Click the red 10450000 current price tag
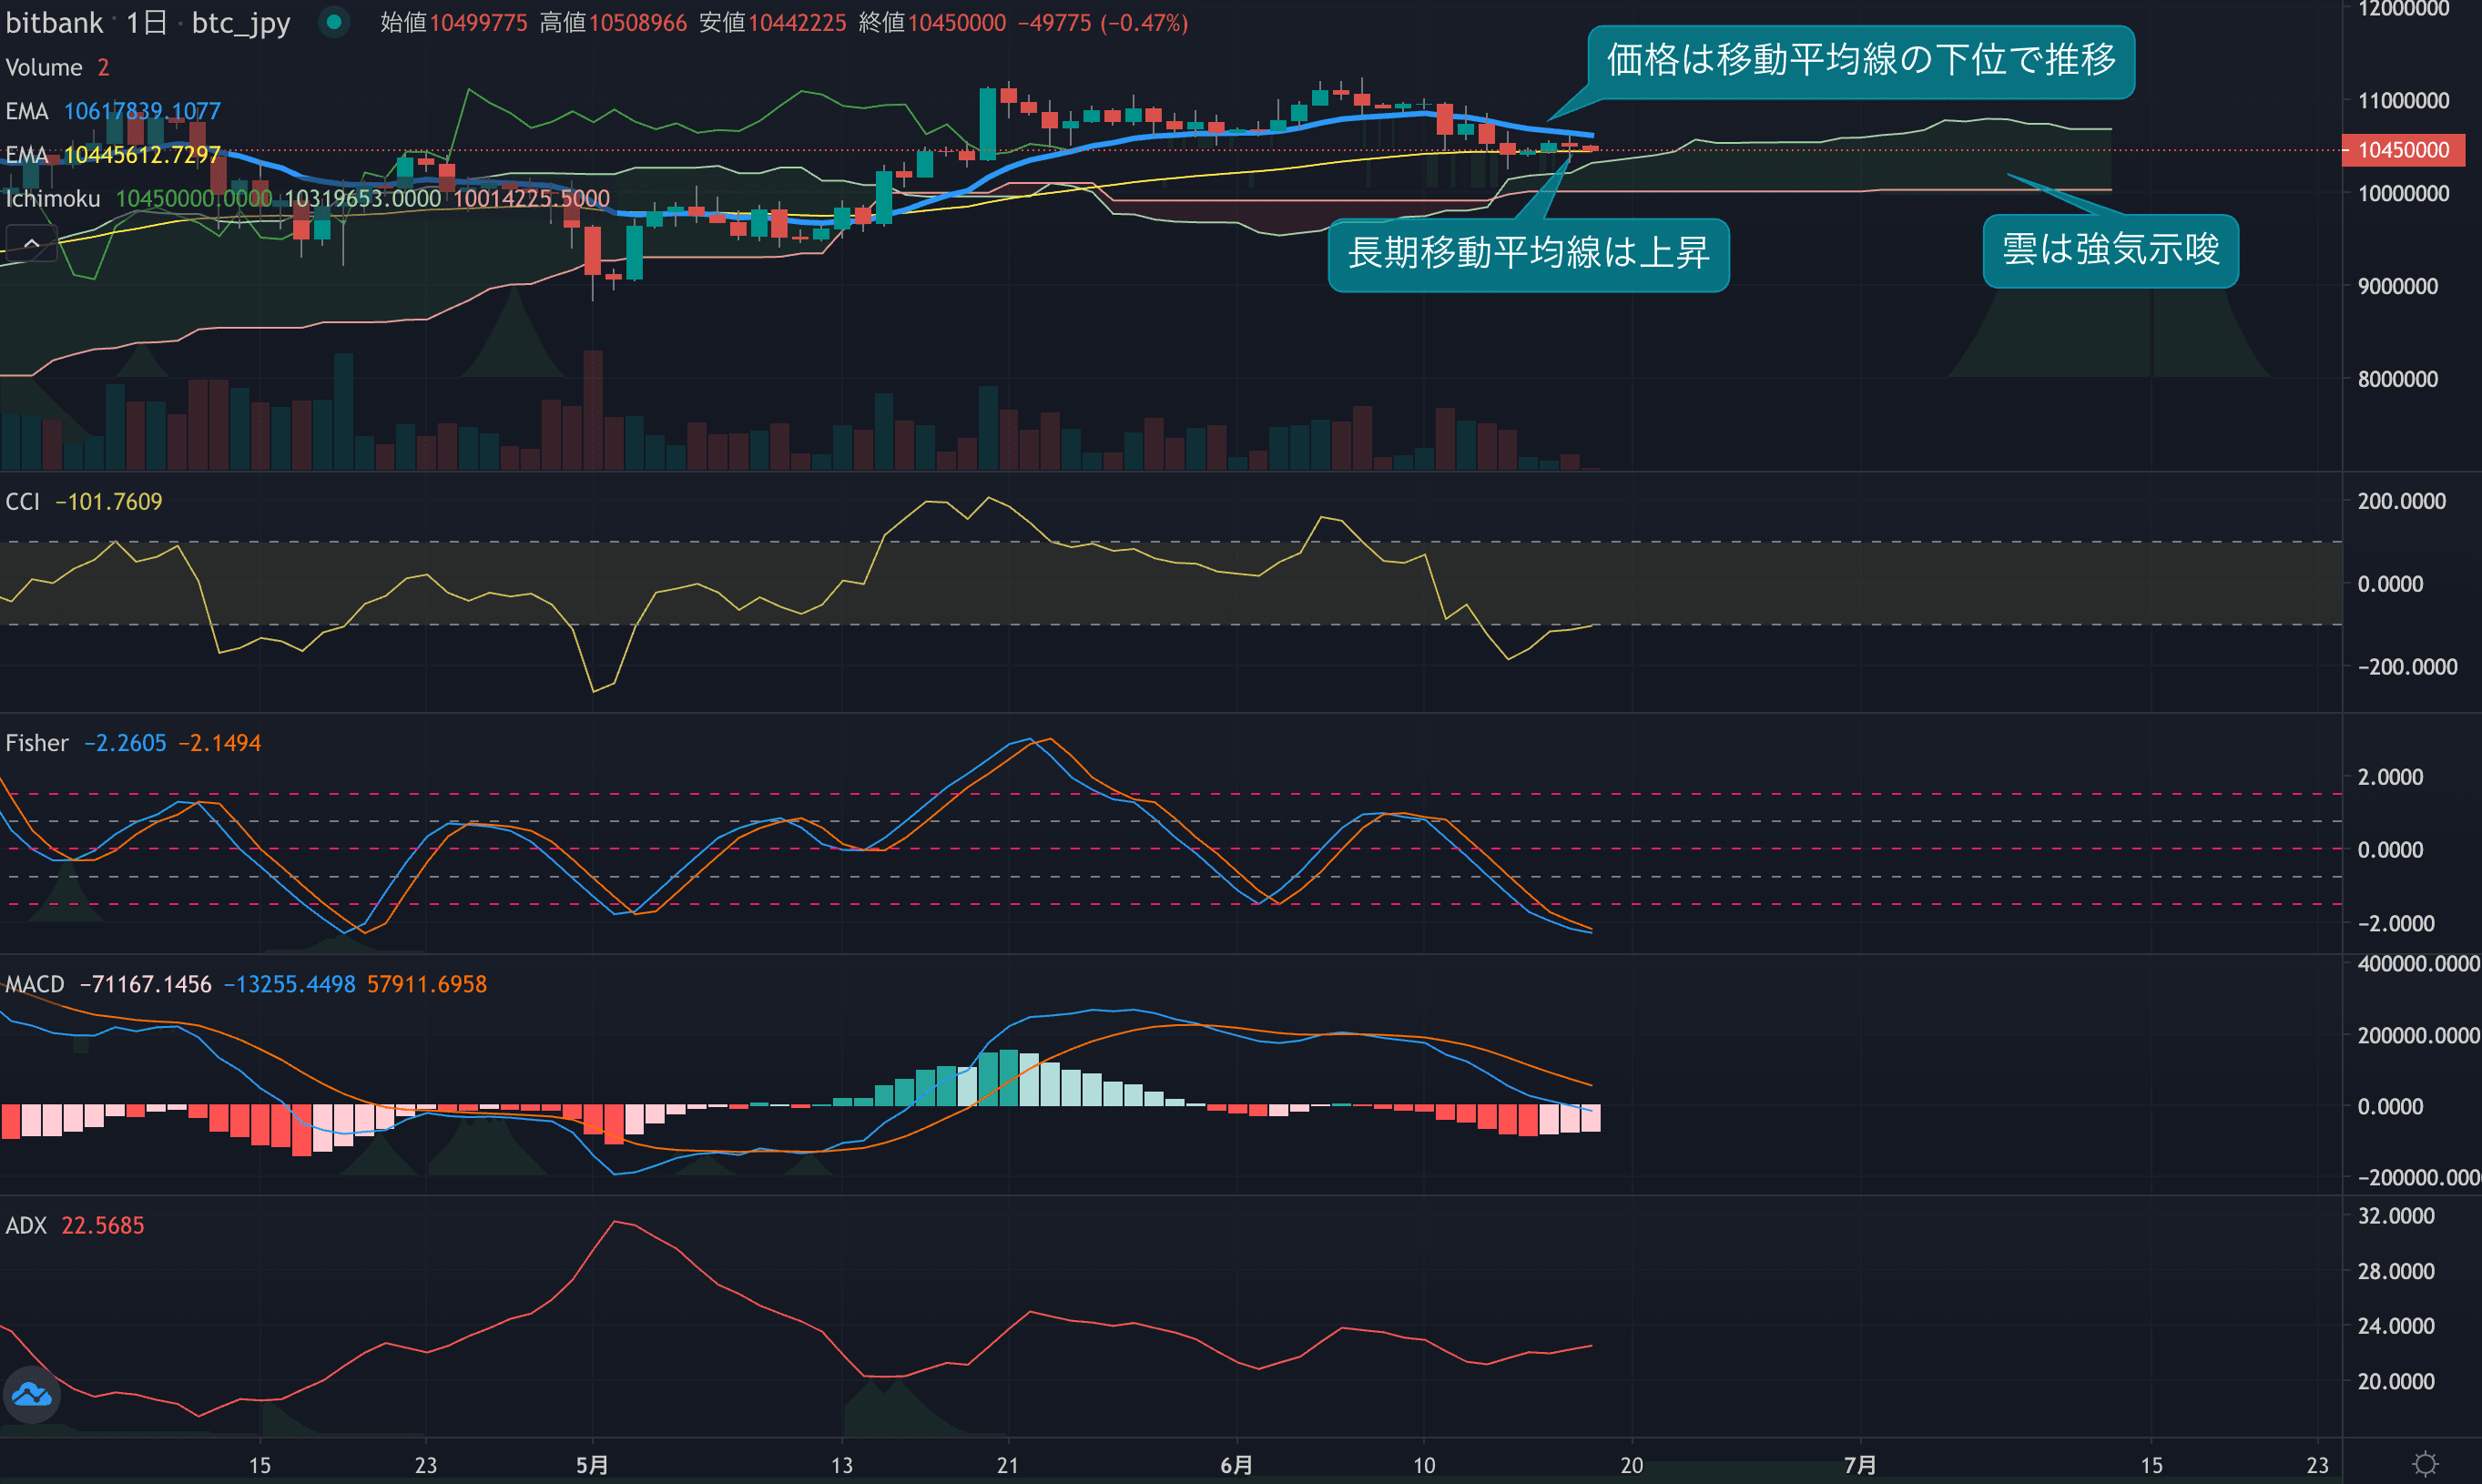Viewport: 2482px width, 1484px height. coord(2402,150)
